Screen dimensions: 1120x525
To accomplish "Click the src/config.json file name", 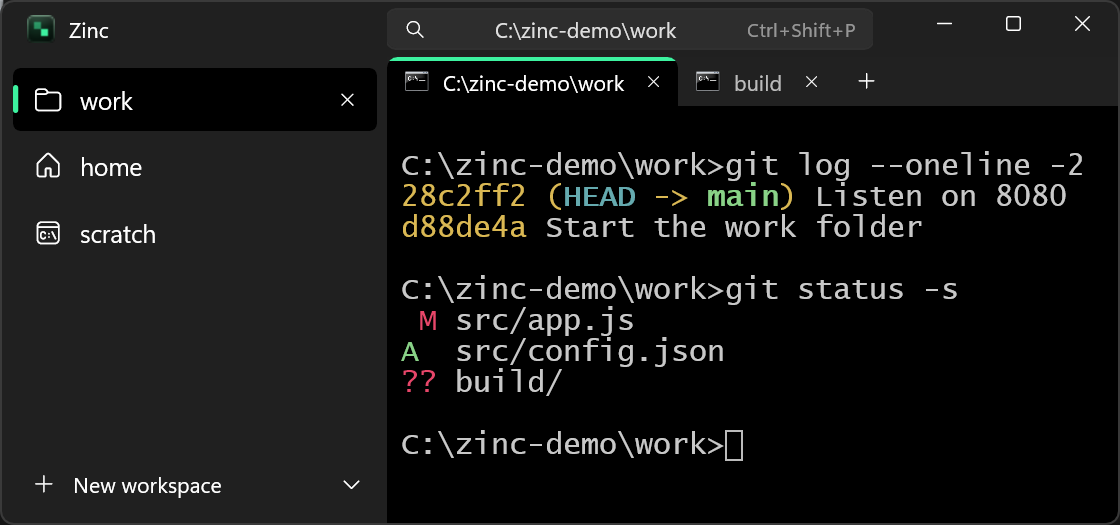I will coord(590,351).
